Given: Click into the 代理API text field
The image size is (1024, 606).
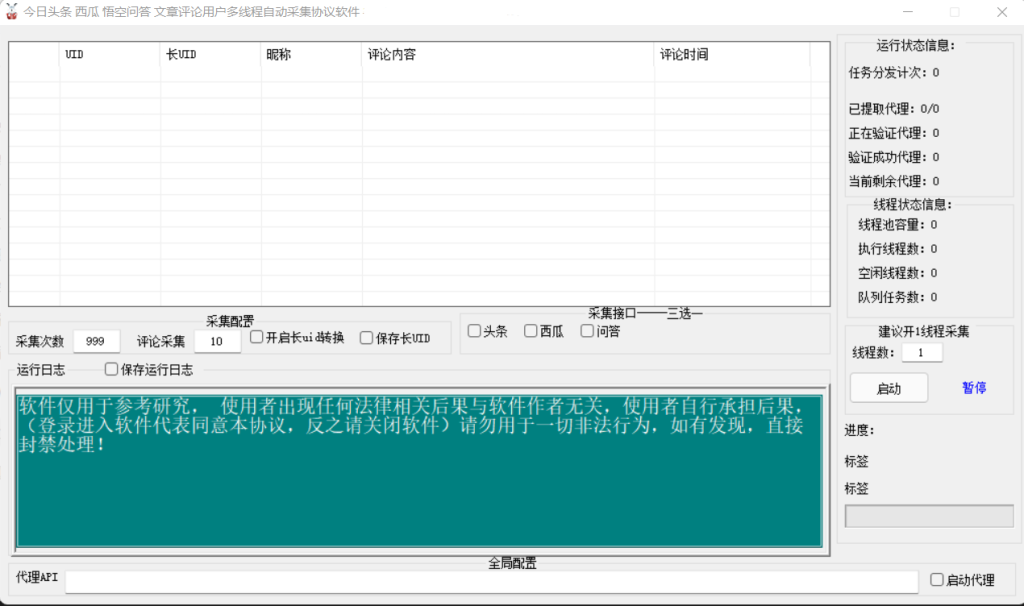Looking at the screenshot, I should (491, 581).
